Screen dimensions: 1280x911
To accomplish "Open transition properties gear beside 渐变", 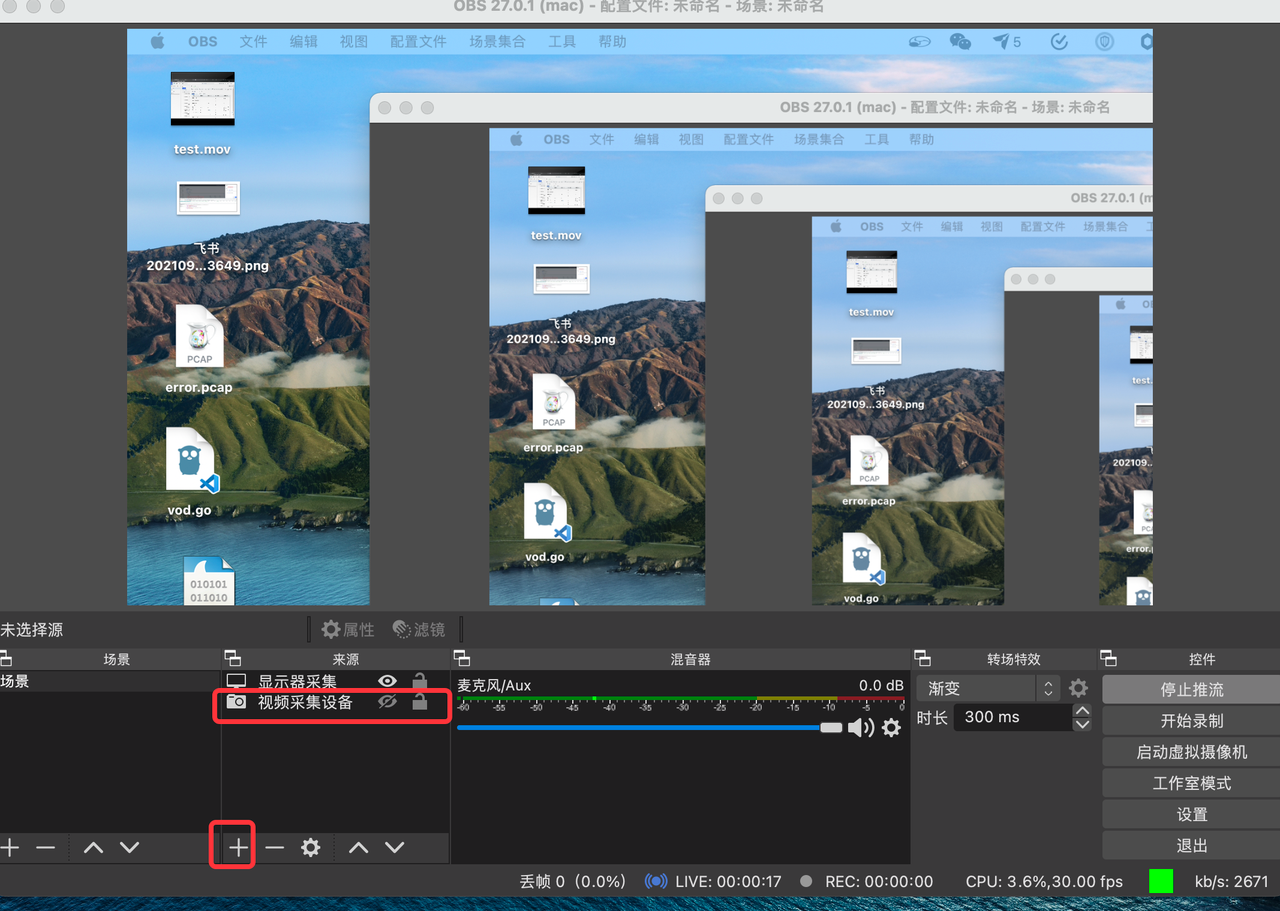I will (1078, 688).
